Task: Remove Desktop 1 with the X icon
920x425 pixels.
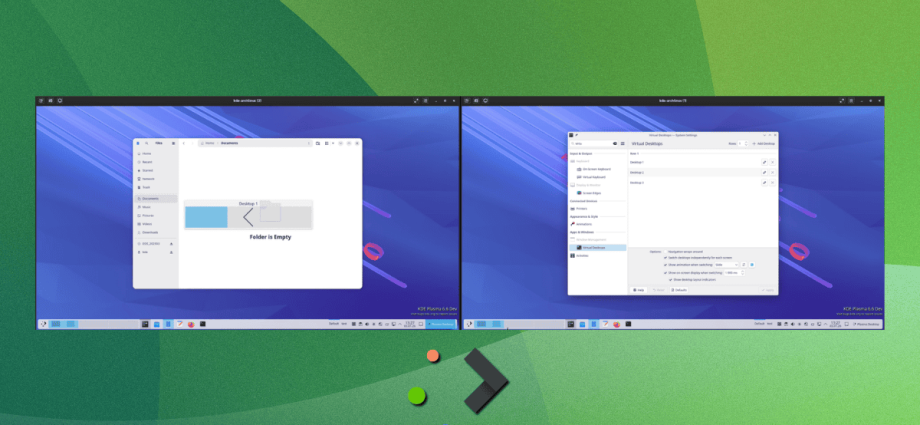Action: click(x=773, y=162)
